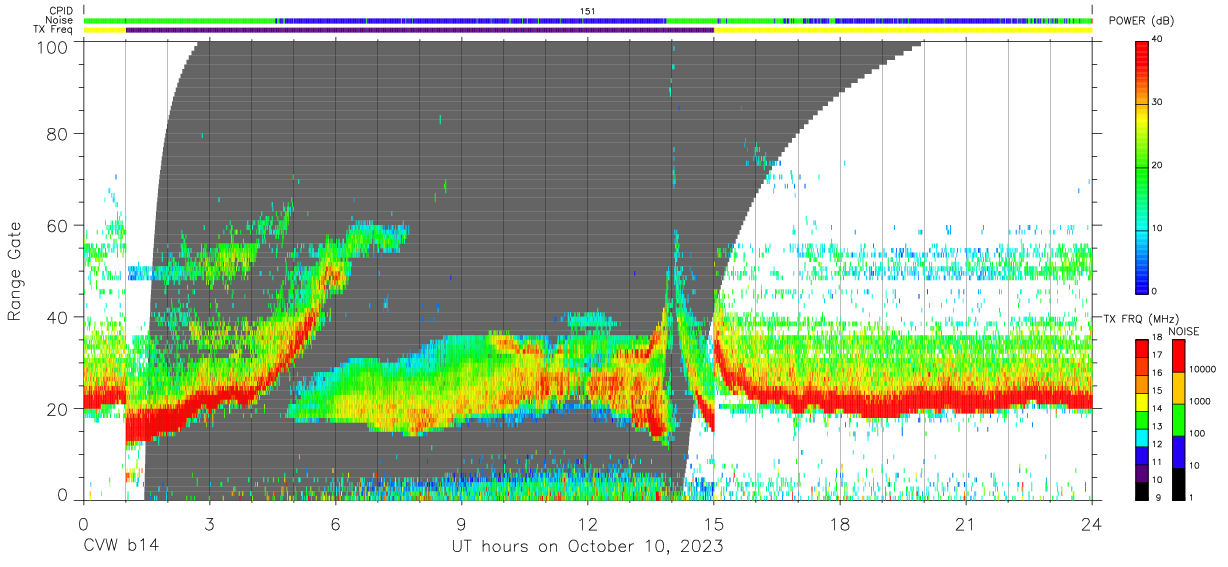Image resolution: width=1228 pixels, height=567 pixels.
Task: Click the noise scale label '1000'
Action: click(x=1201, y=401)
